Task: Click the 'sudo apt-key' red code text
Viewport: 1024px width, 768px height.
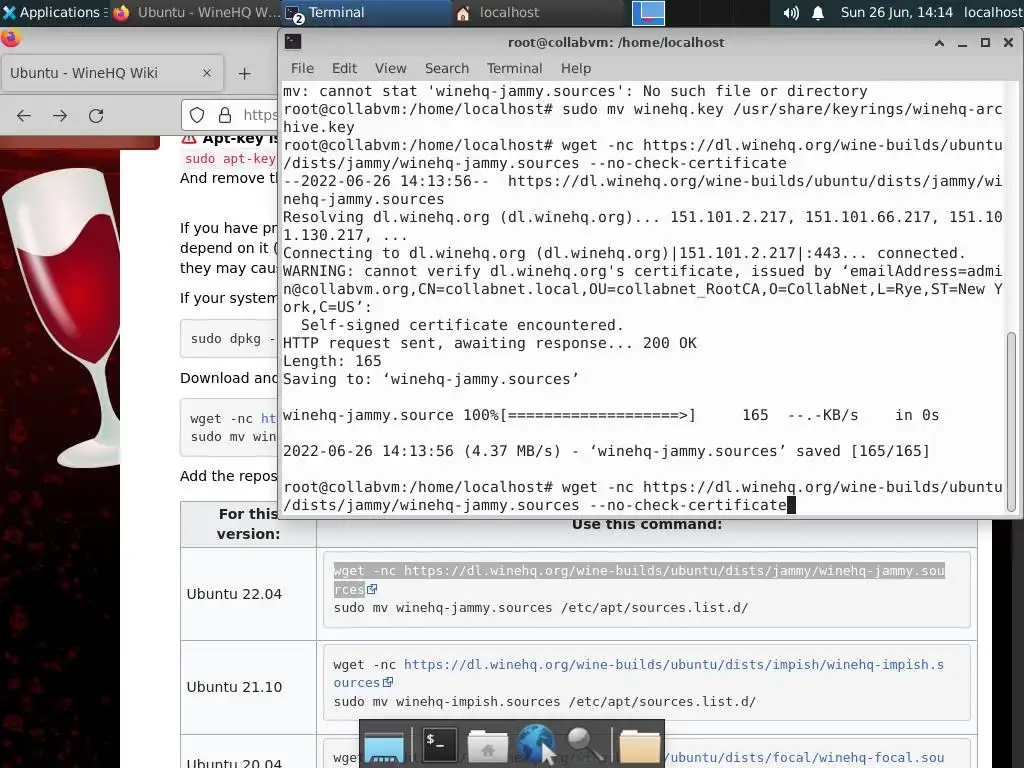Action: point(230,159)
